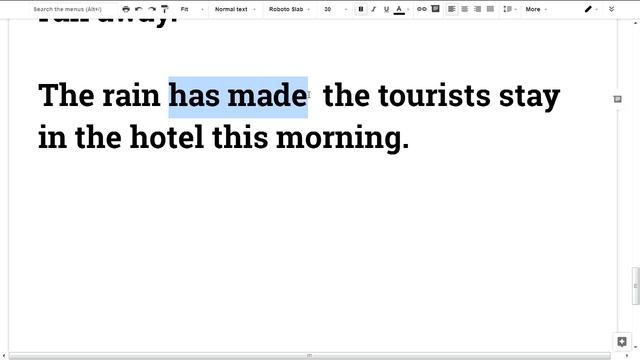Toggle bold formatting

(x=361, y=9)
